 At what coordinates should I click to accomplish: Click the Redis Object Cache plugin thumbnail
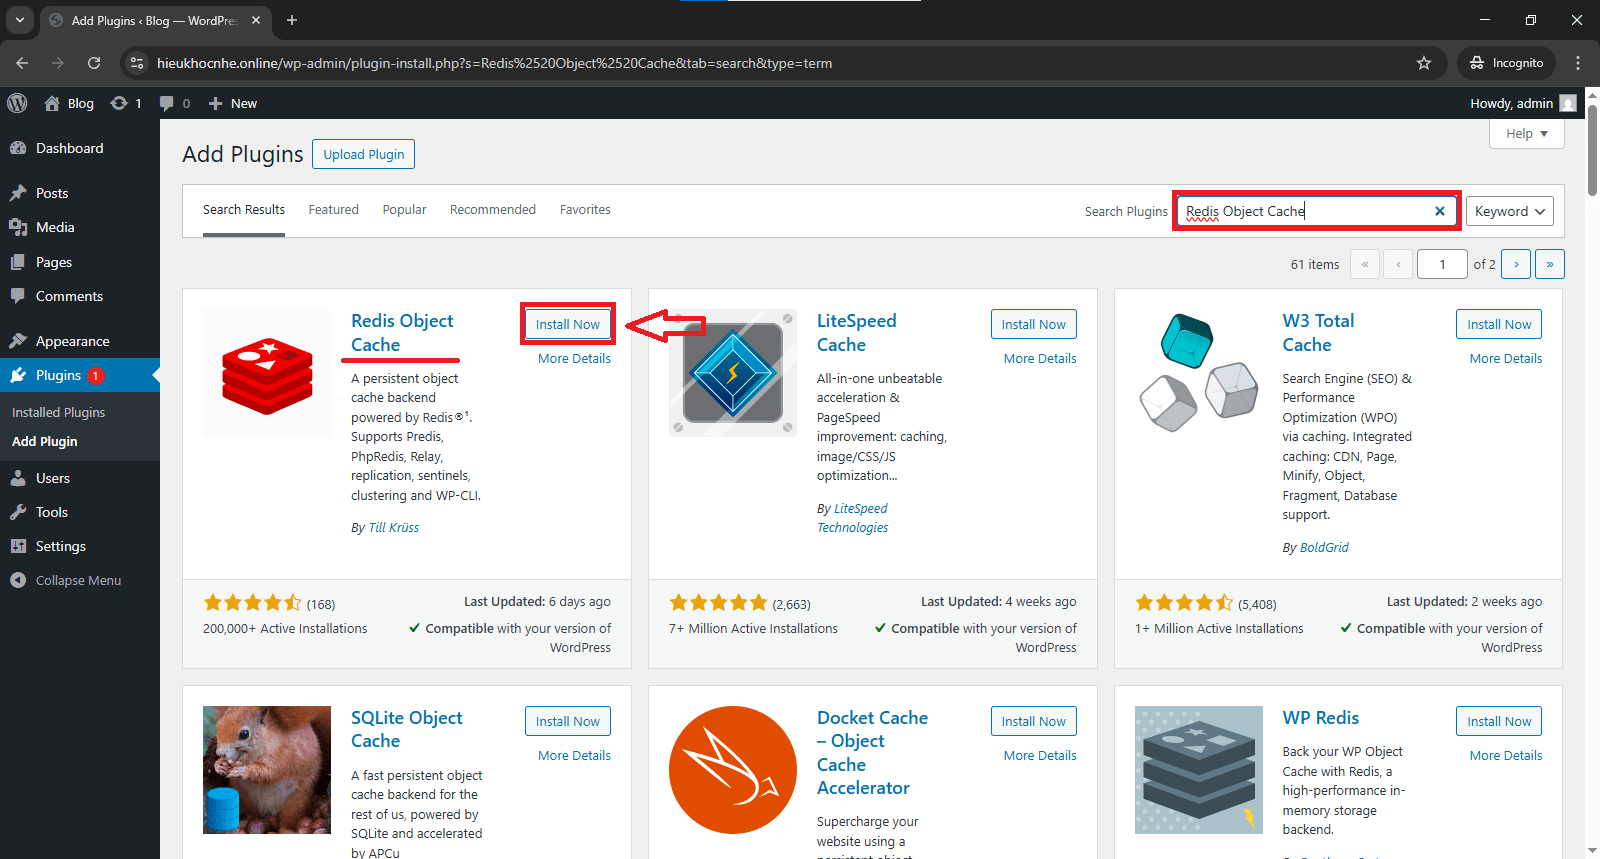coord(266,373)
